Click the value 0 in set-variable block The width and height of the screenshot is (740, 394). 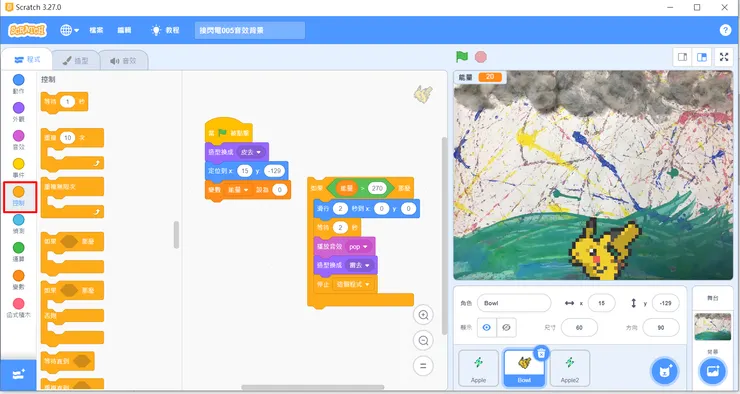coord(279,190)
